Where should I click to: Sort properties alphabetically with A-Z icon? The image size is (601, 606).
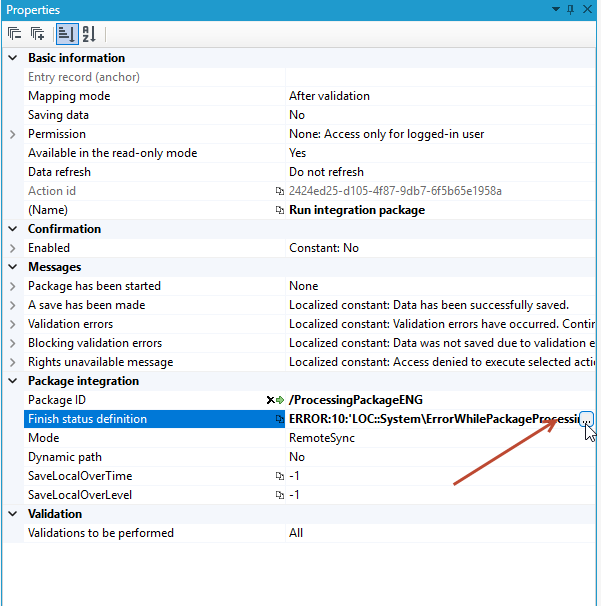(x=89, y=34)
